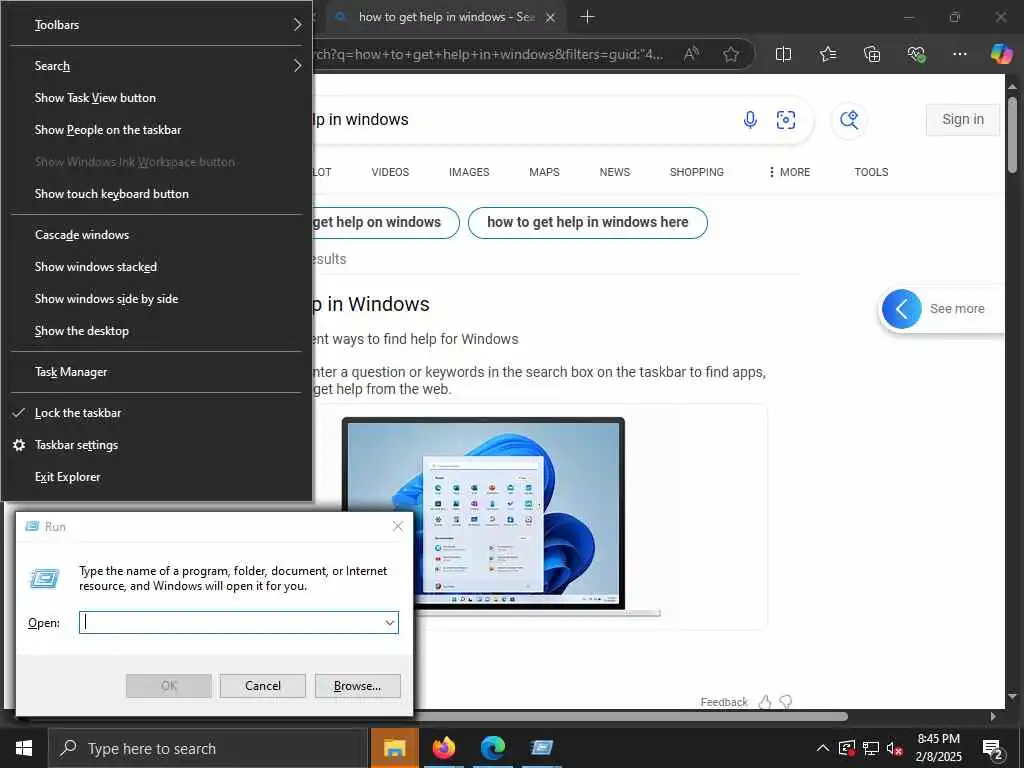Close the 'how to get help' tab
Viewport: 1024px width, 768px height.
551,18
